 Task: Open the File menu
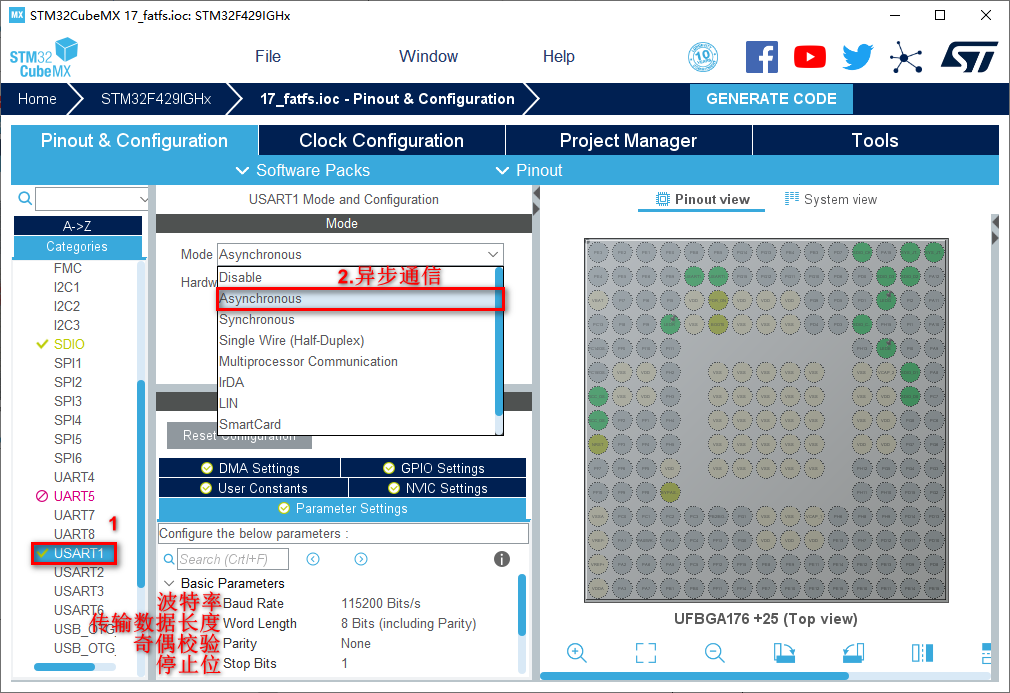268,57
